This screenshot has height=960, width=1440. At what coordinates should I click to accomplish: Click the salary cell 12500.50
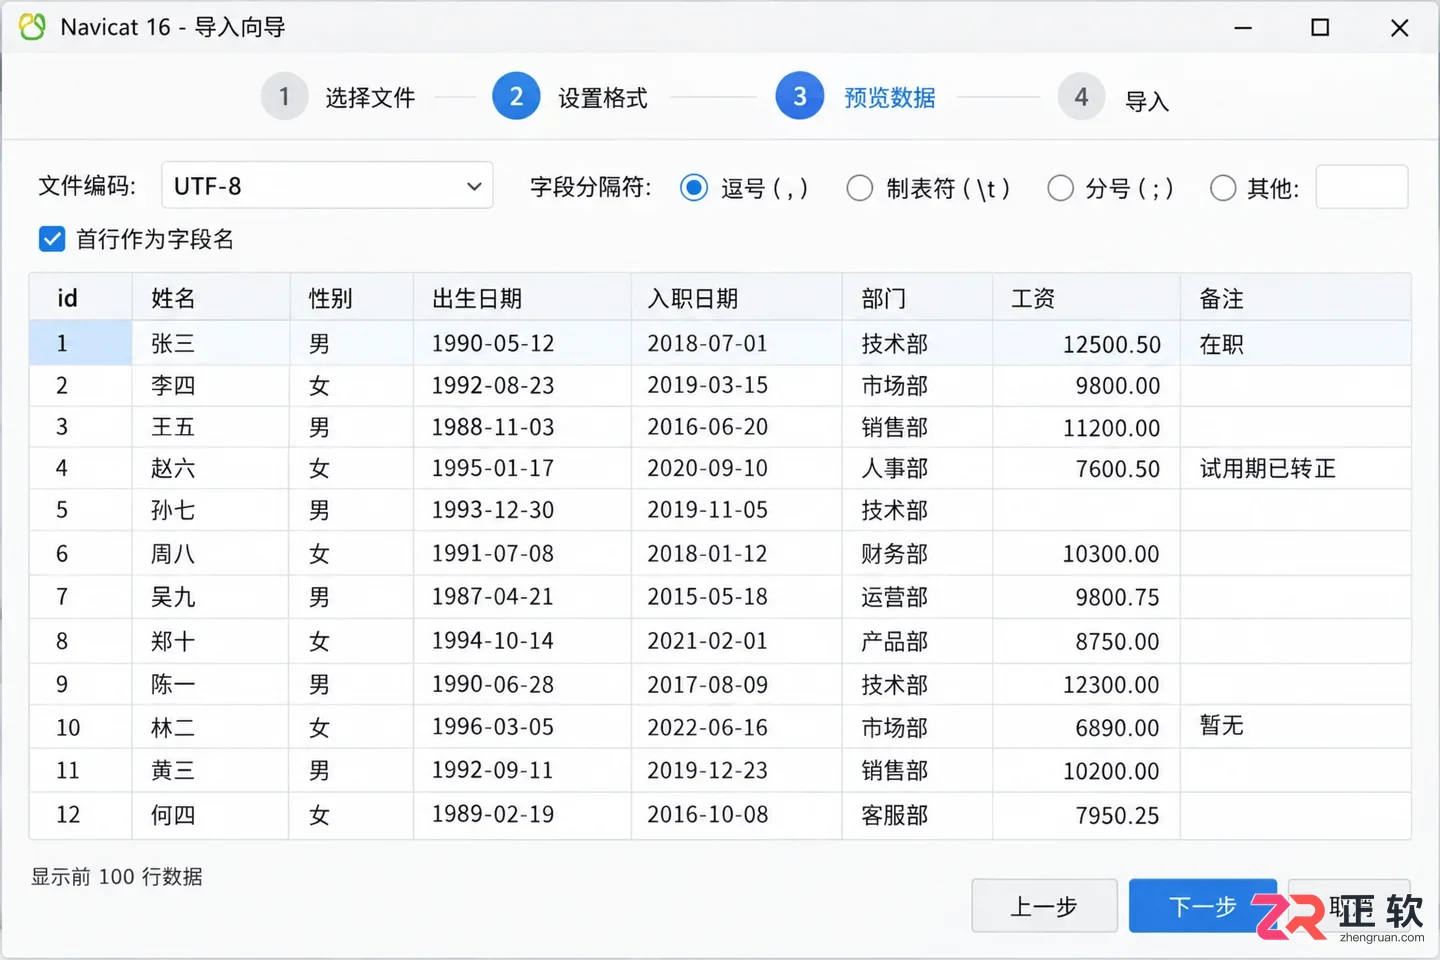[x=1086, y=343]
